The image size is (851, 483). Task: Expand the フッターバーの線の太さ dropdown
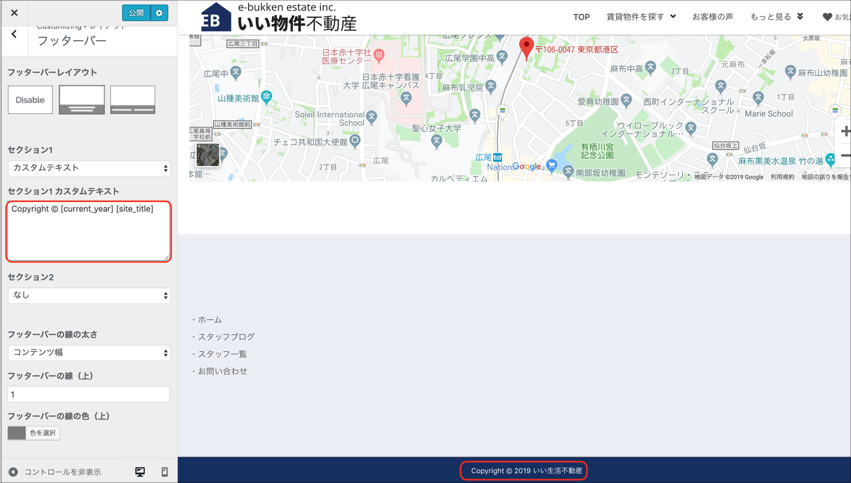pos(89,353)
